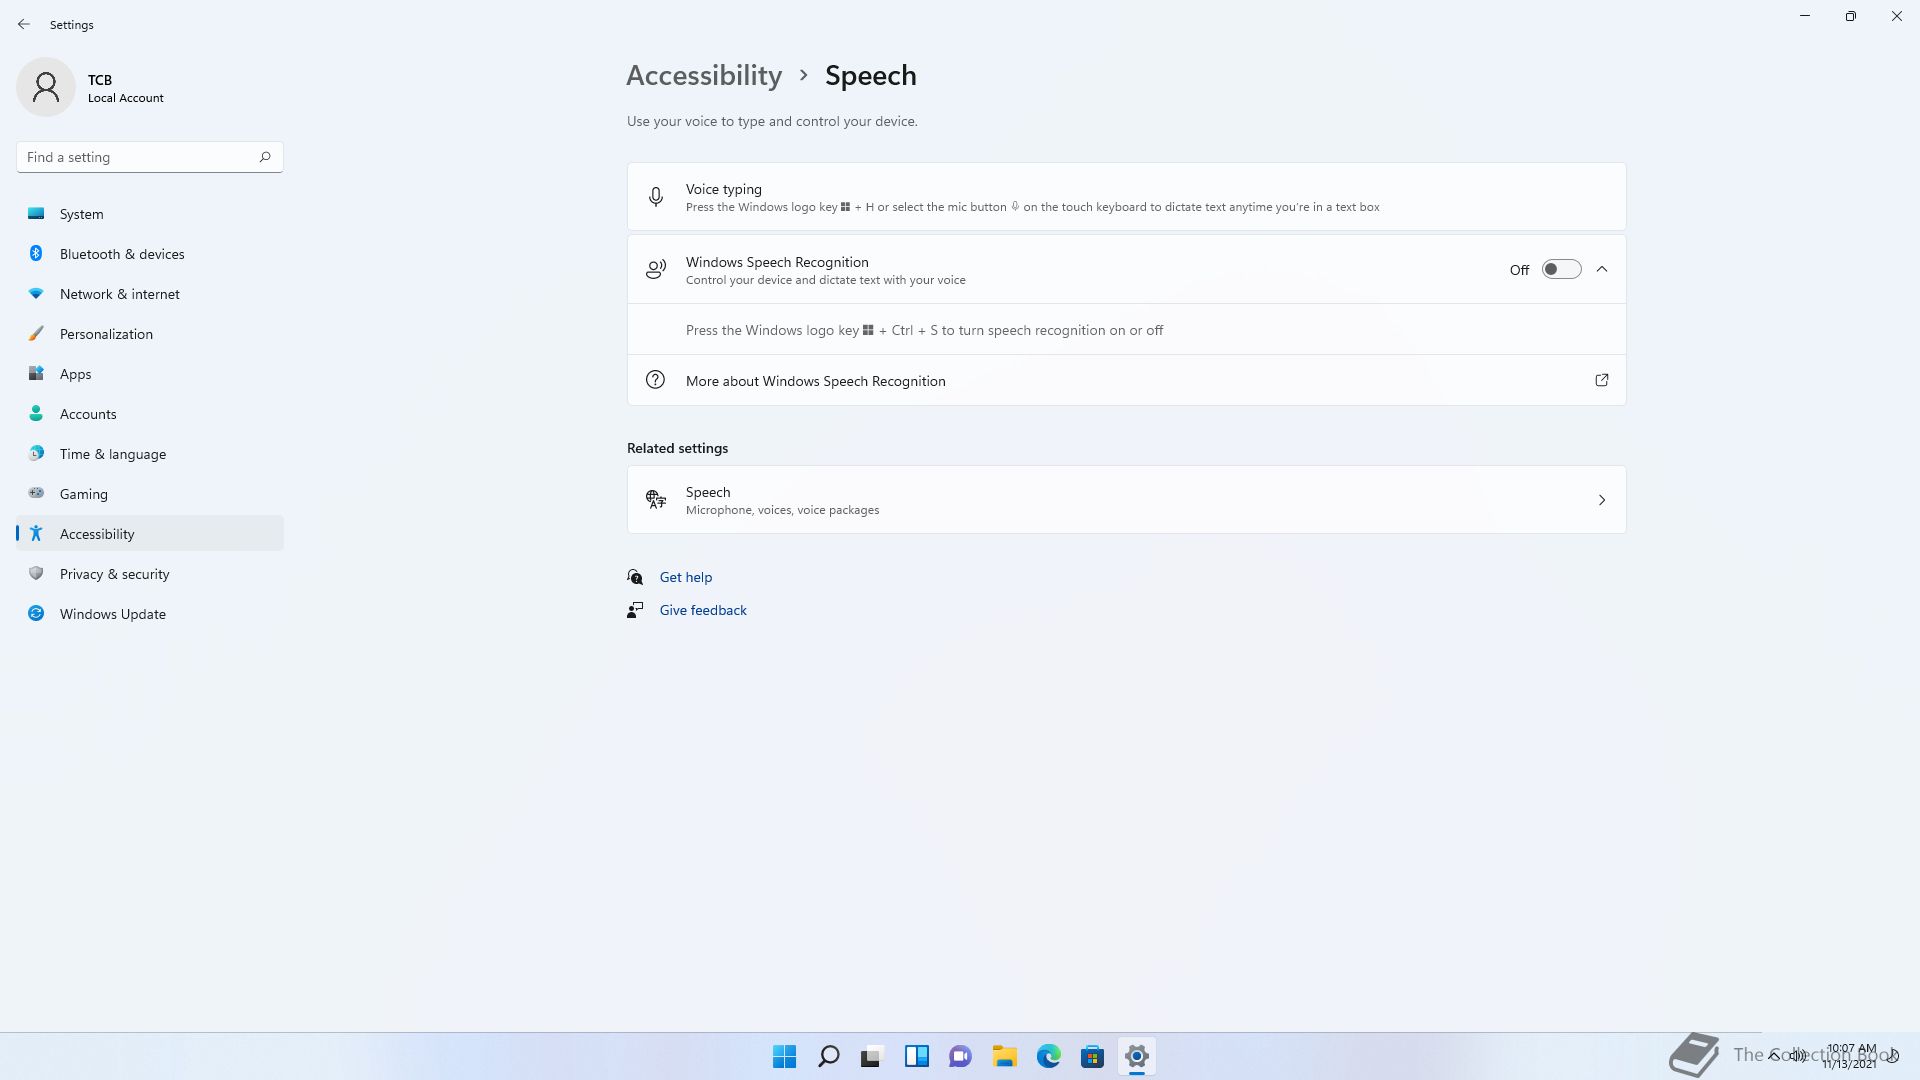This screenshot has width=1920, height=1080.
Task: Open the TCB user account avatar
Action: pyautogui.click(x=46, y=87)
